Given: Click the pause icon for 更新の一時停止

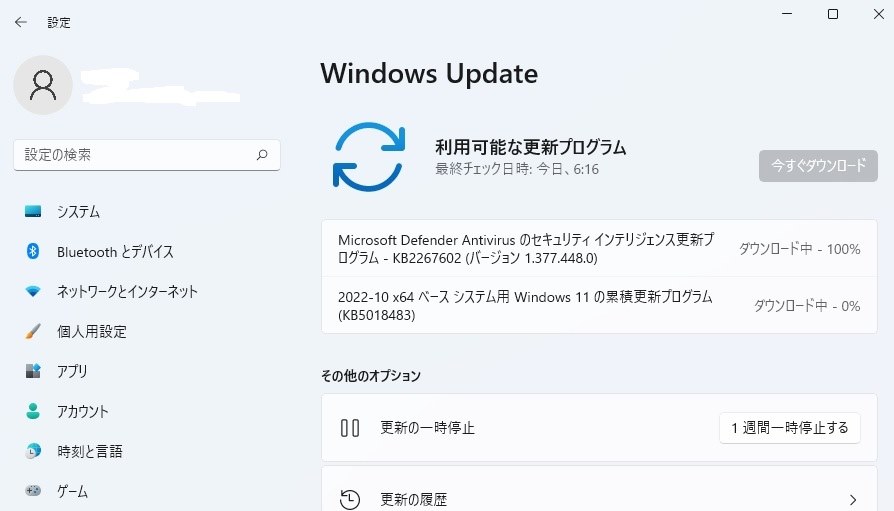Looking at the screenshot, I should click(x=350, y=428).
